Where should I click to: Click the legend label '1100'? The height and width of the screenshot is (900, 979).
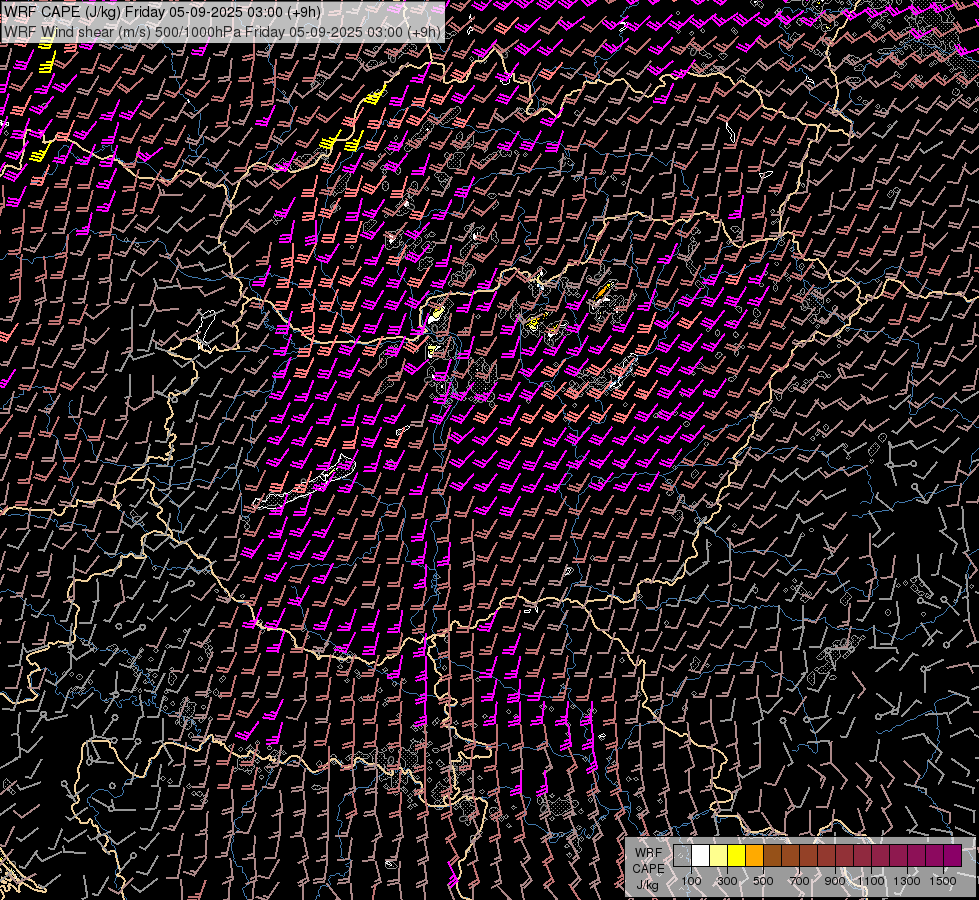[871, 881]
